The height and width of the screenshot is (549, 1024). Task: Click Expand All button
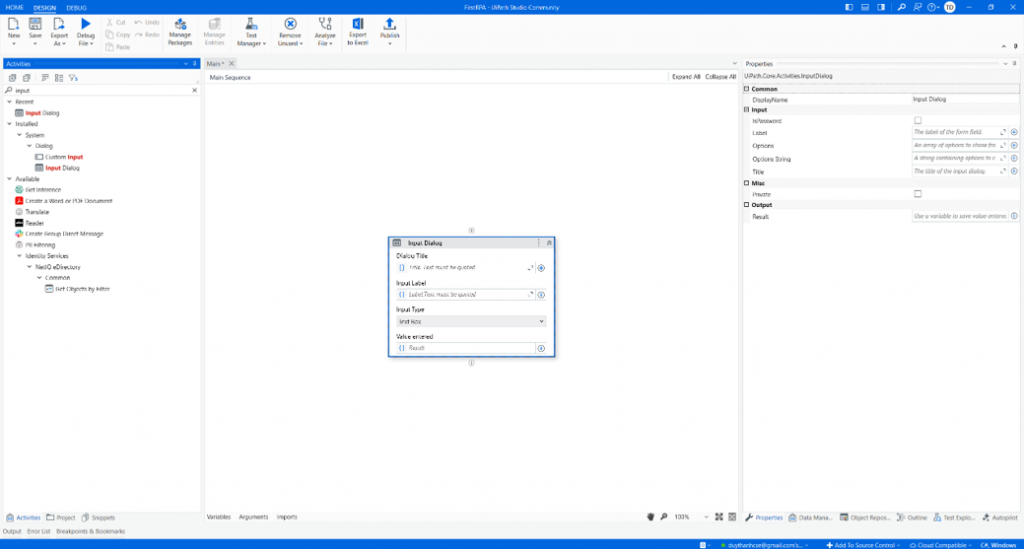click(686, 77)
